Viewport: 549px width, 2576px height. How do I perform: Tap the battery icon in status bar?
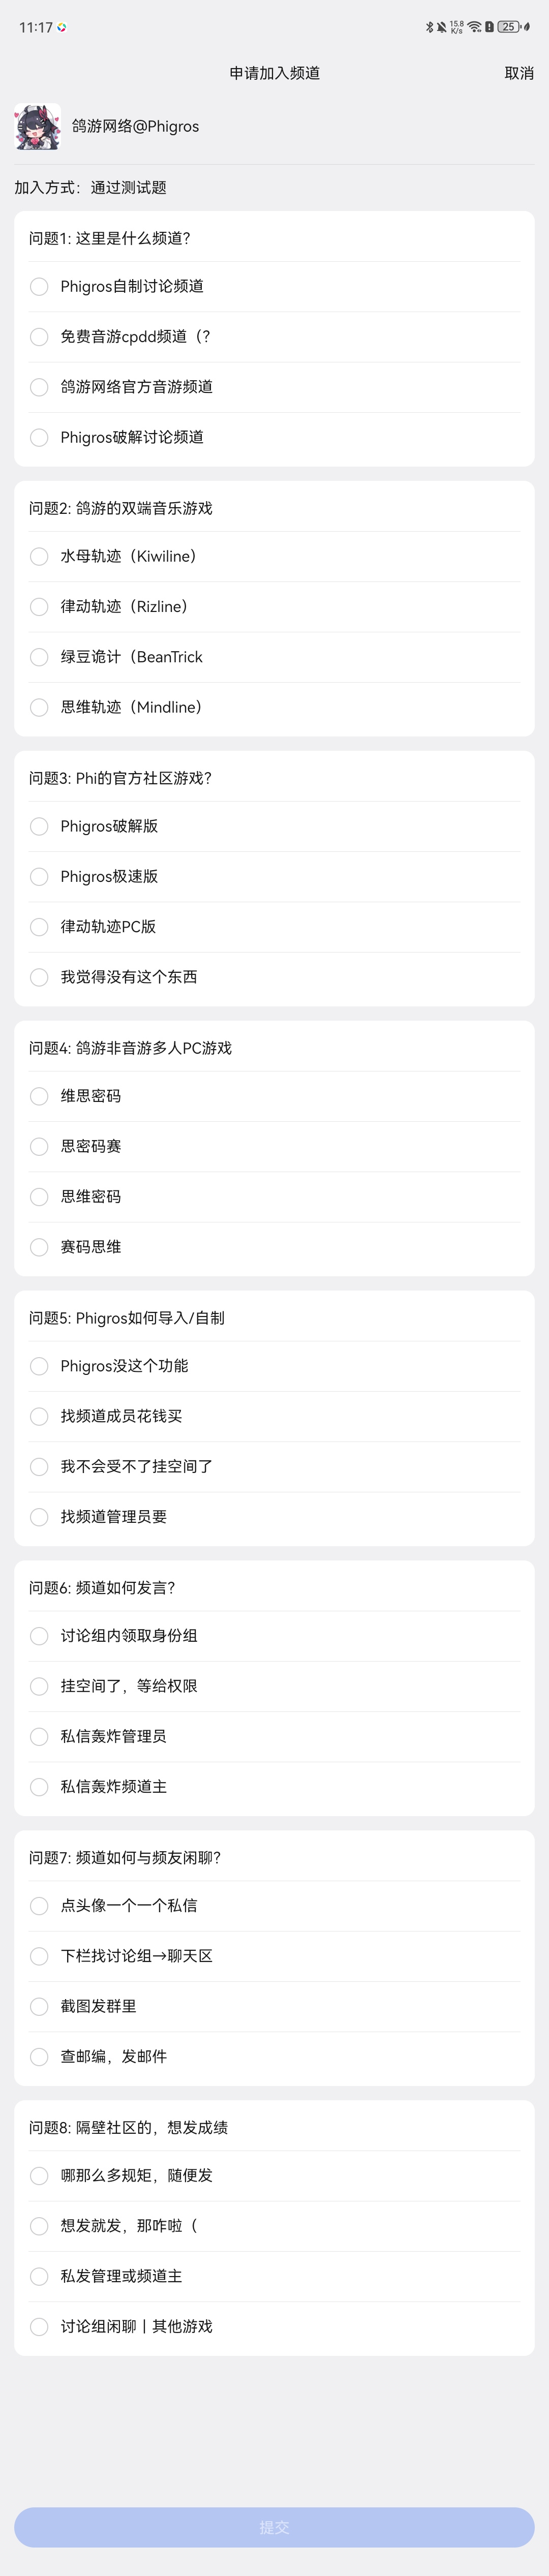(x=510, y=27)
